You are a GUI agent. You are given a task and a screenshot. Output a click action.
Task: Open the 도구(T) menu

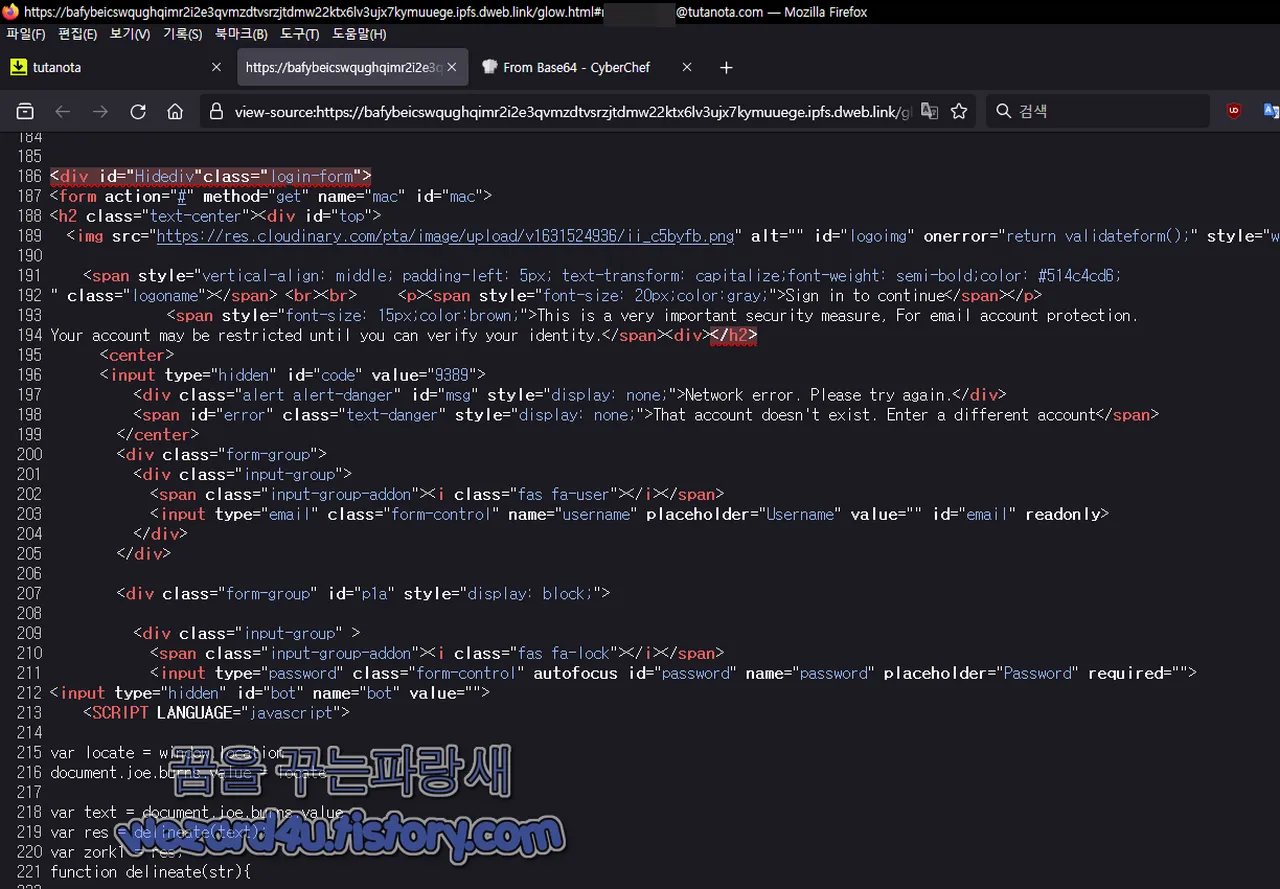click(x=300, y=34)
